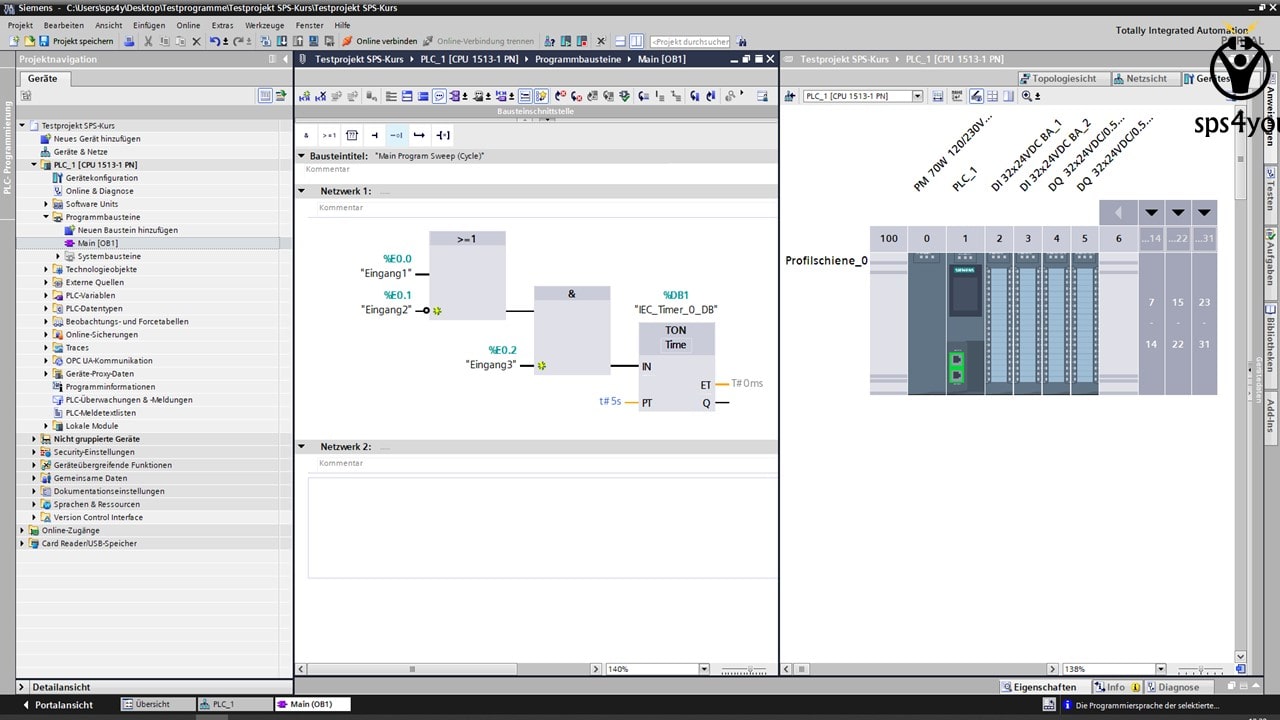
Task: Click the zoom magnifier icon in the device view toolbar
Action: coord(1027,96)
